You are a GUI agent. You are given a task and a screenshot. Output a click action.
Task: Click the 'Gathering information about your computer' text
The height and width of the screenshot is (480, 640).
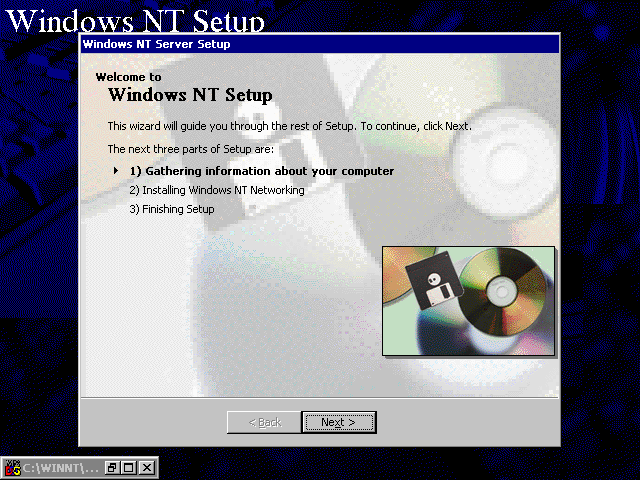[x=262, y=171]
